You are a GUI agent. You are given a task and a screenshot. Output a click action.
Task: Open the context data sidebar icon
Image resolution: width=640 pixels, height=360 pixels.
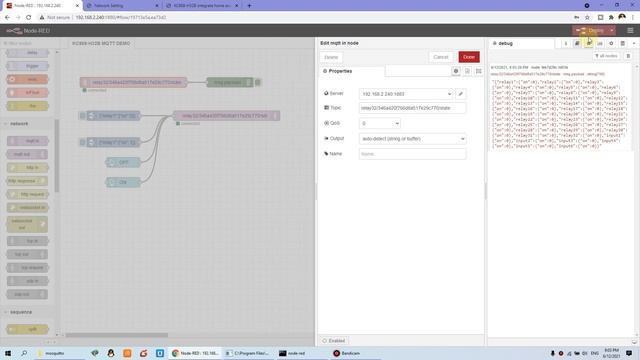(x=623, y=43)
